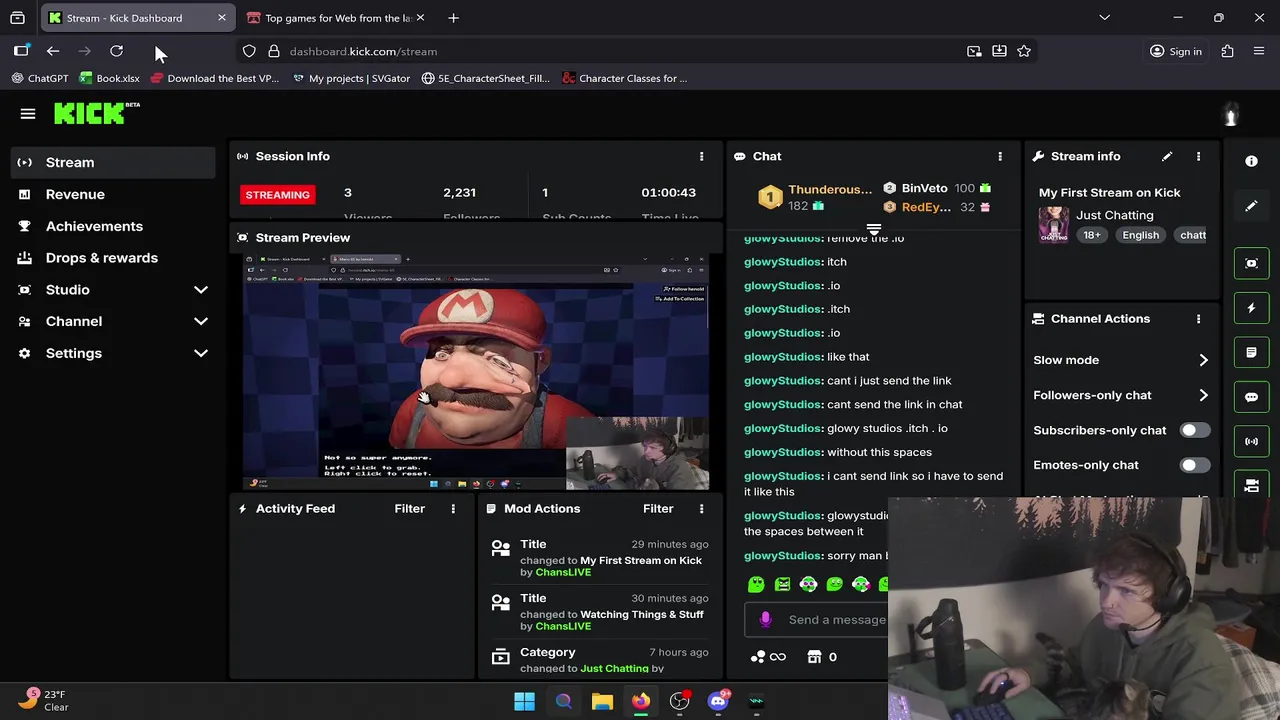This screenshot has width=1280, height=720.
Task: Open Slow mode options arrow
Action: 1203,360
